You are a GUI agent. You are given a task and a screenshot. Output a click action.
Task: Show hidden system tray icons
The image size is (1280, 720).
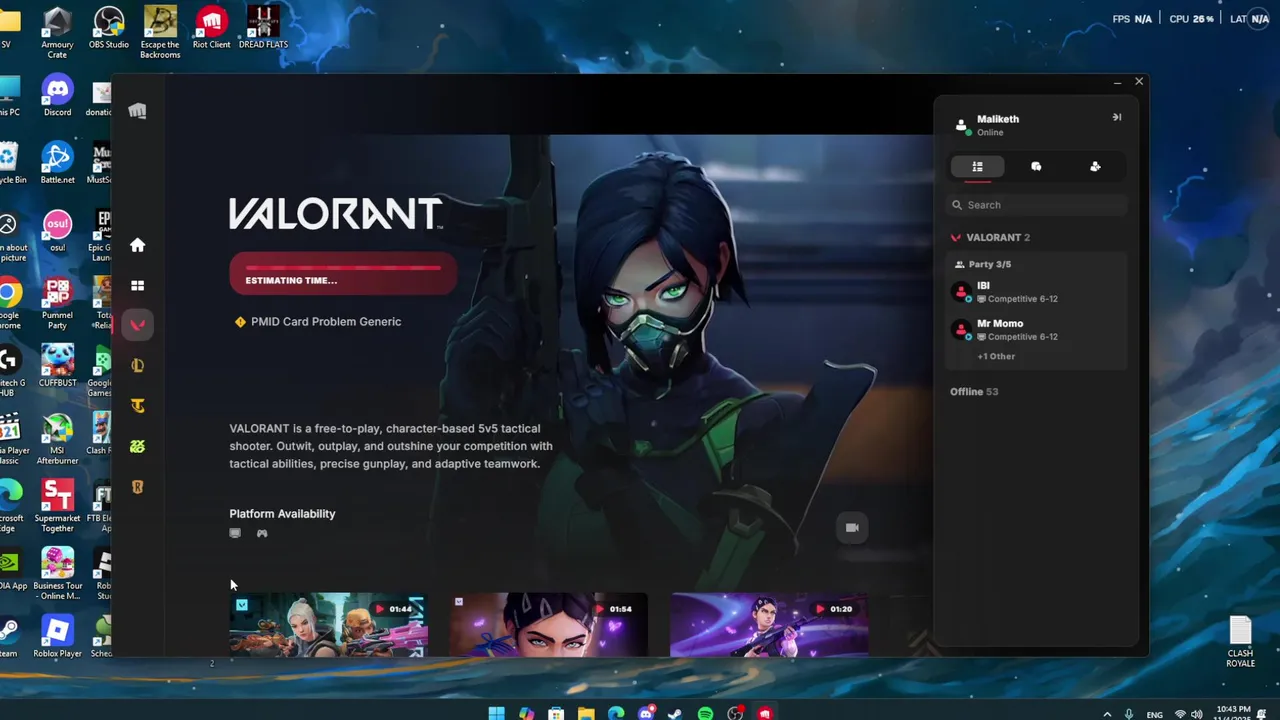click(1106, 714)
